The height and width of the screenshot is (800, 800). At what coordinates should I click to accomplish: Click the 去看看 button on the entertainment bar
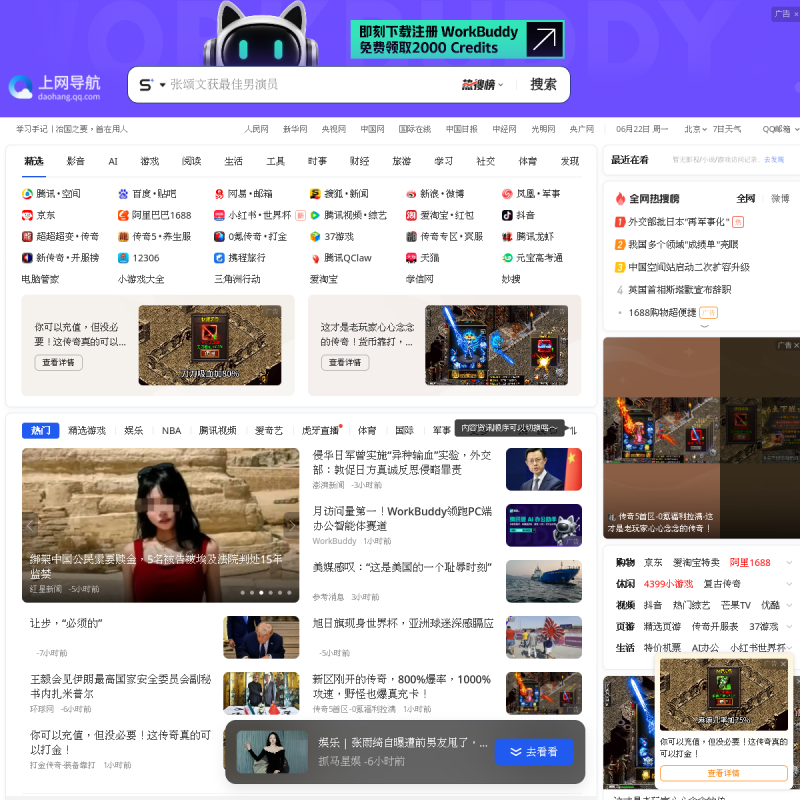[x=534, y=752]
